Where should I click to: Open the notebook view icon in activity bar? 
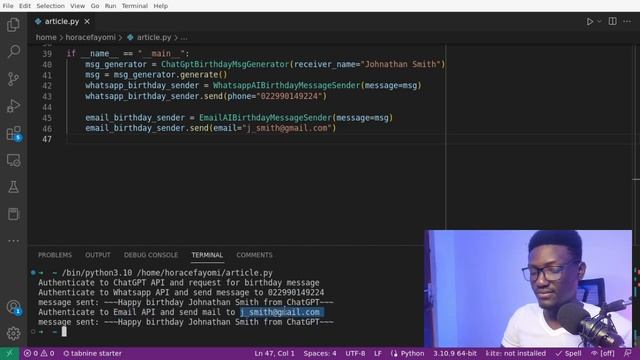pos(13,214)
